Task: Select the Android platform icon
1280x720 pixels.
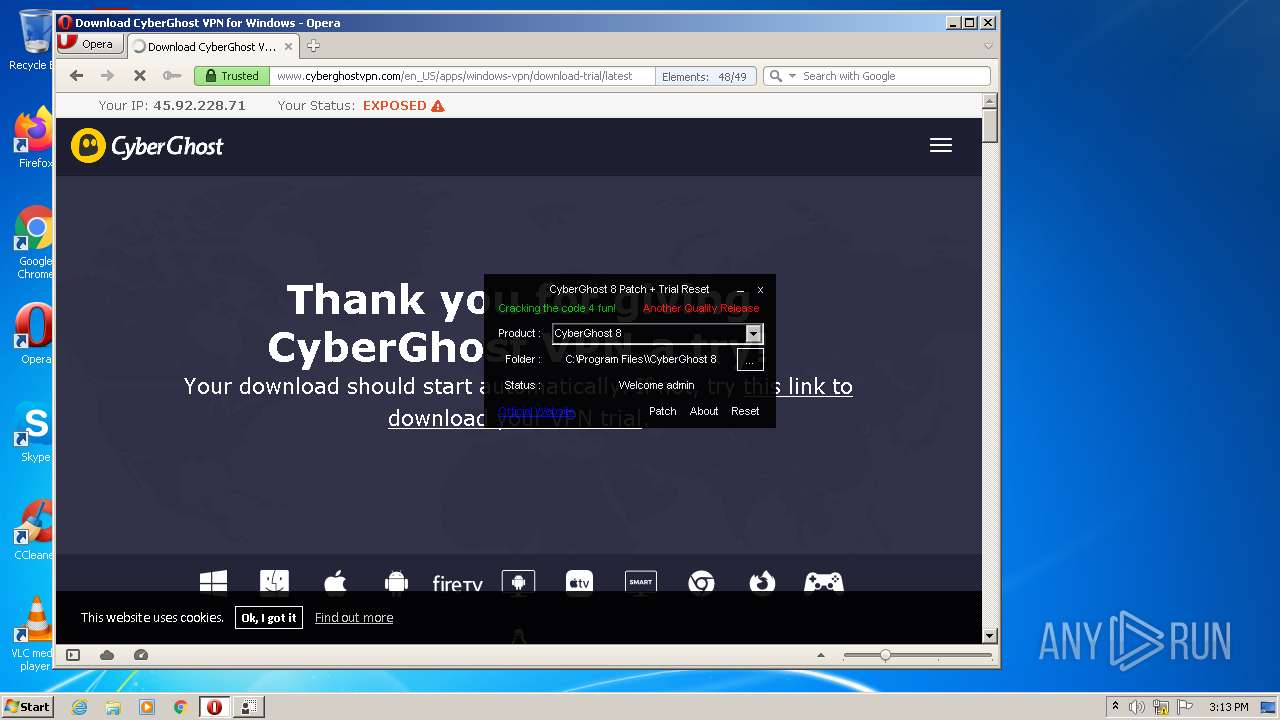Action: click(396, 582)
